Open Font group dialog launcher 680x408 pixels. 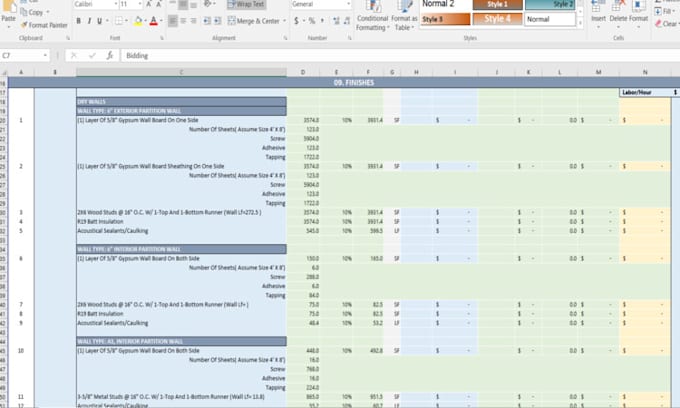click(x=162, y=38)
